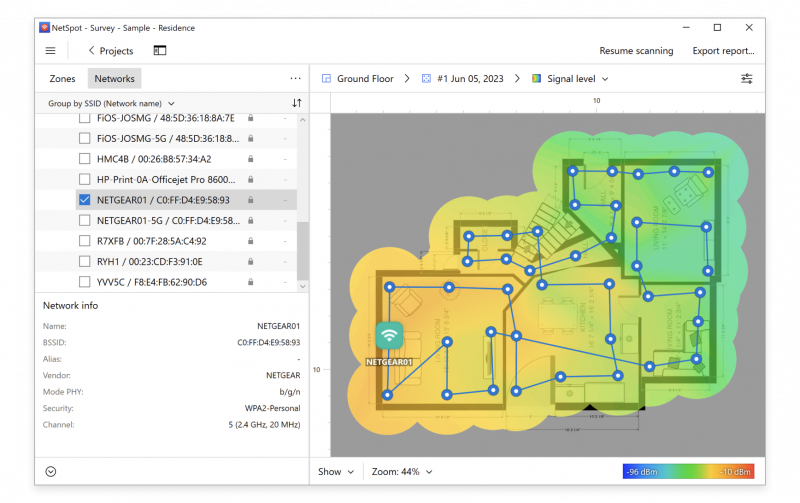Select the R7XFB / 00:7F:28:5A:C4:92 row
Viewport: 800px width, 503px height.
click(x=186, y=241)
